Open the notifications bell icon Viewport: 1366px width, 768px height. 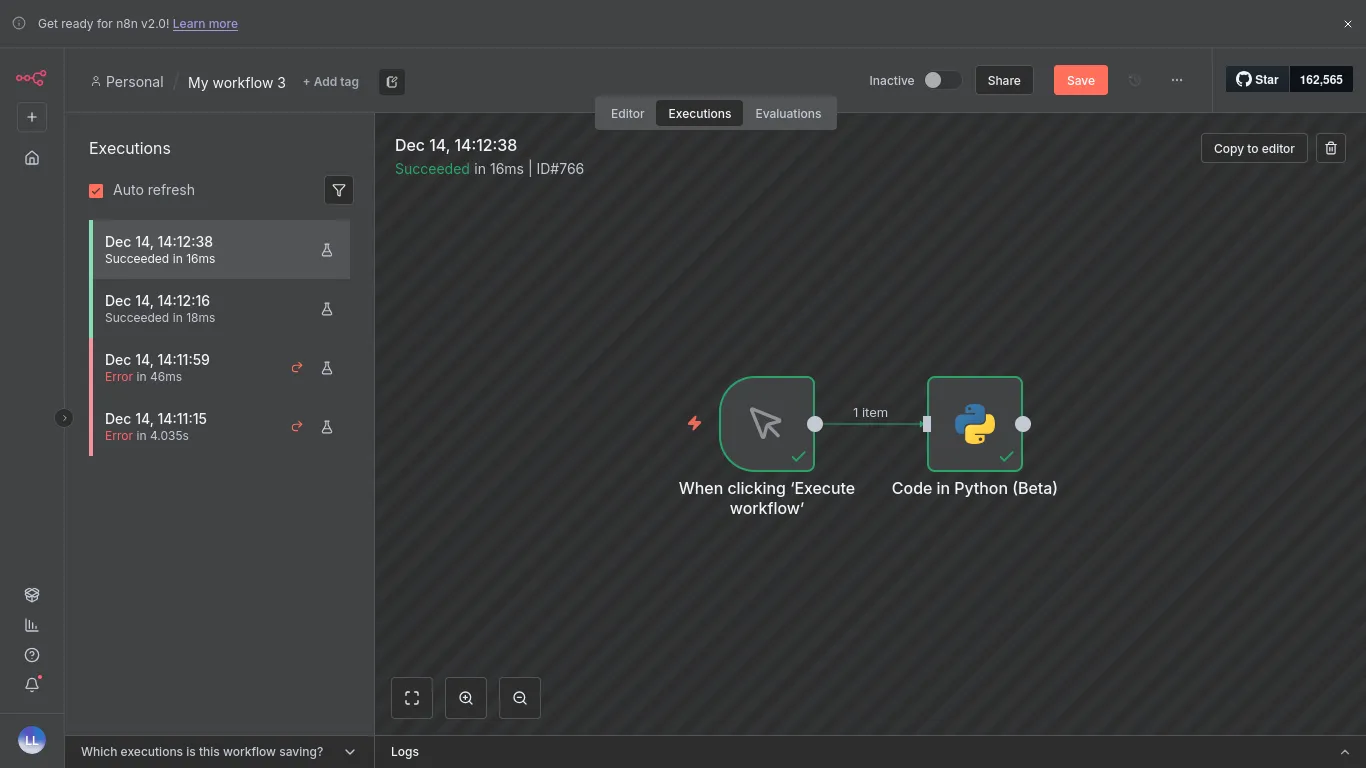32,685
